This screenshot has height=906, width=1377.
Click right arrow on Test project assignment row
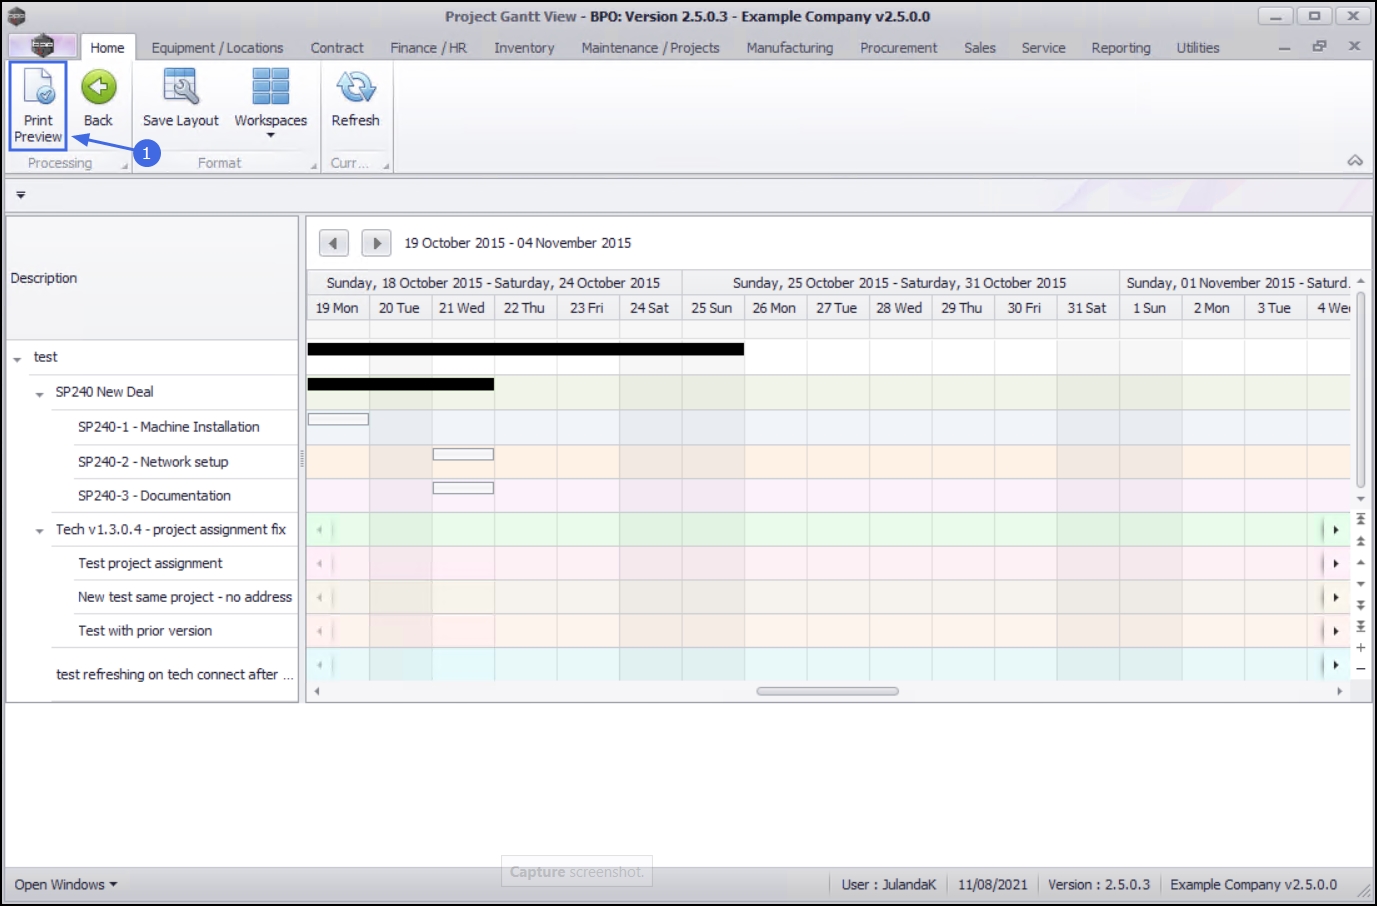click(x=1335, y=564)
